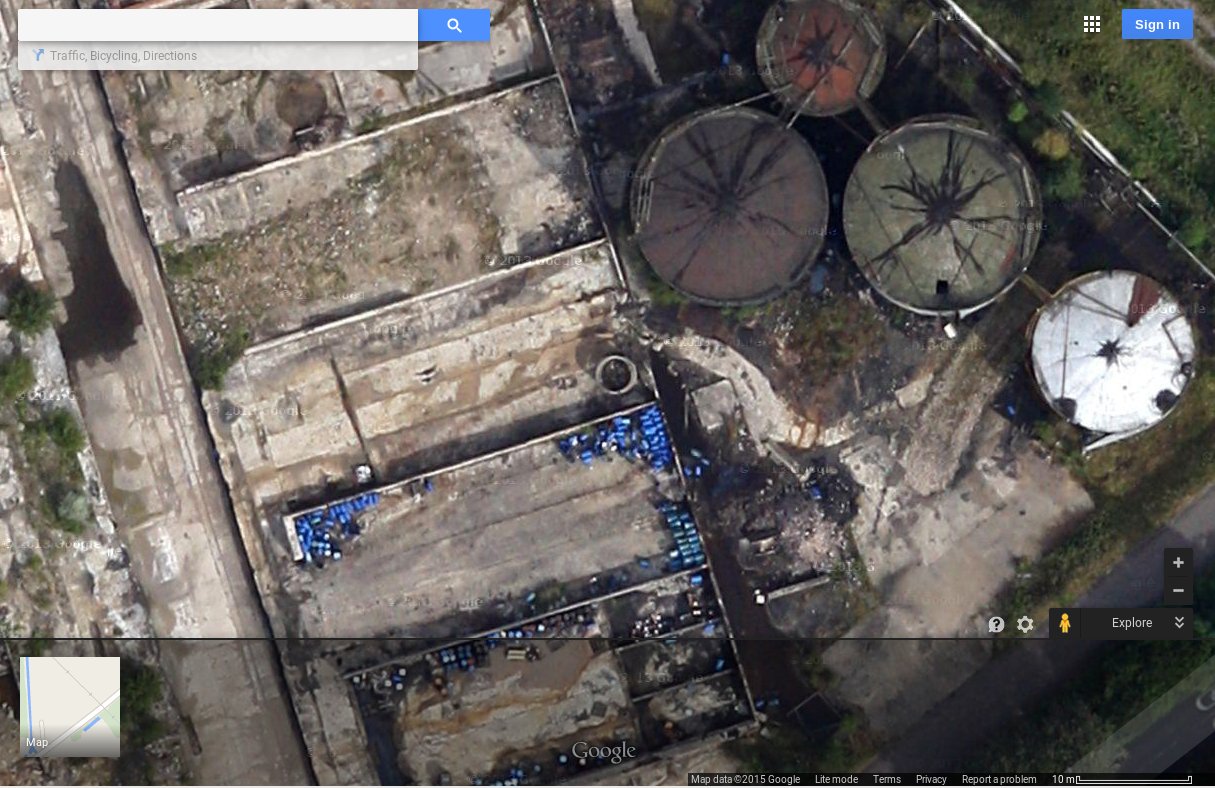This screenshot has height=788, width=1215.
Task: Open the Terms link
Action: 886,780
